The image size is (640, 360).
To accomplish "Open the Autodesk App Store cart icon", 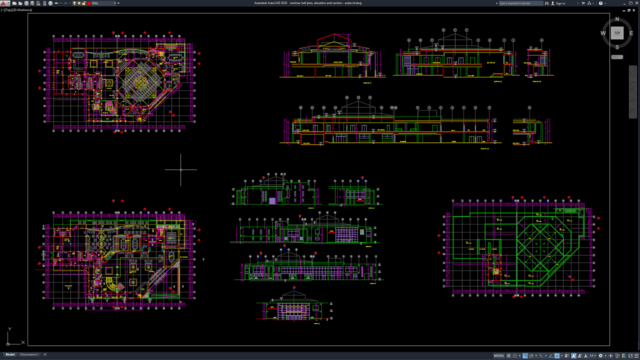I will pos(583,3).
